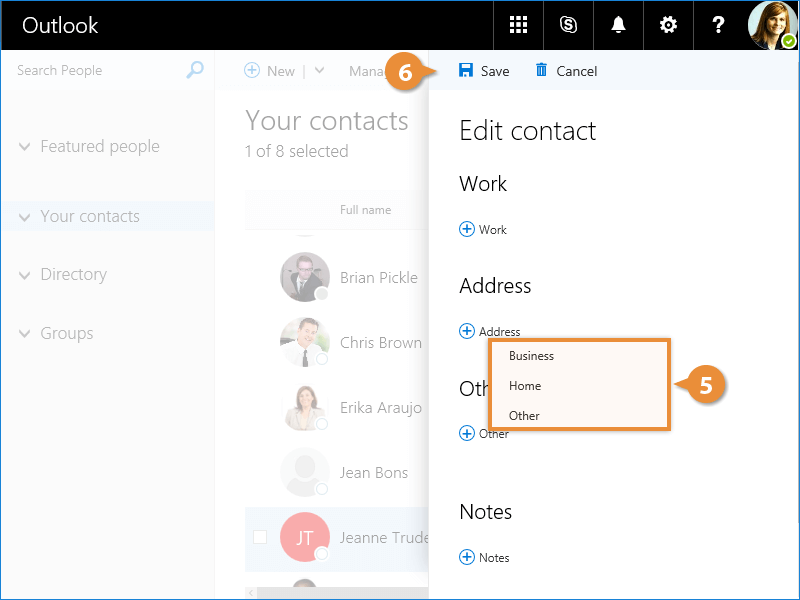Tick the checkbox next to Jeanne Trudeau
The height and width of the screenshot is (600, 800).
click(x=260, y=537)
